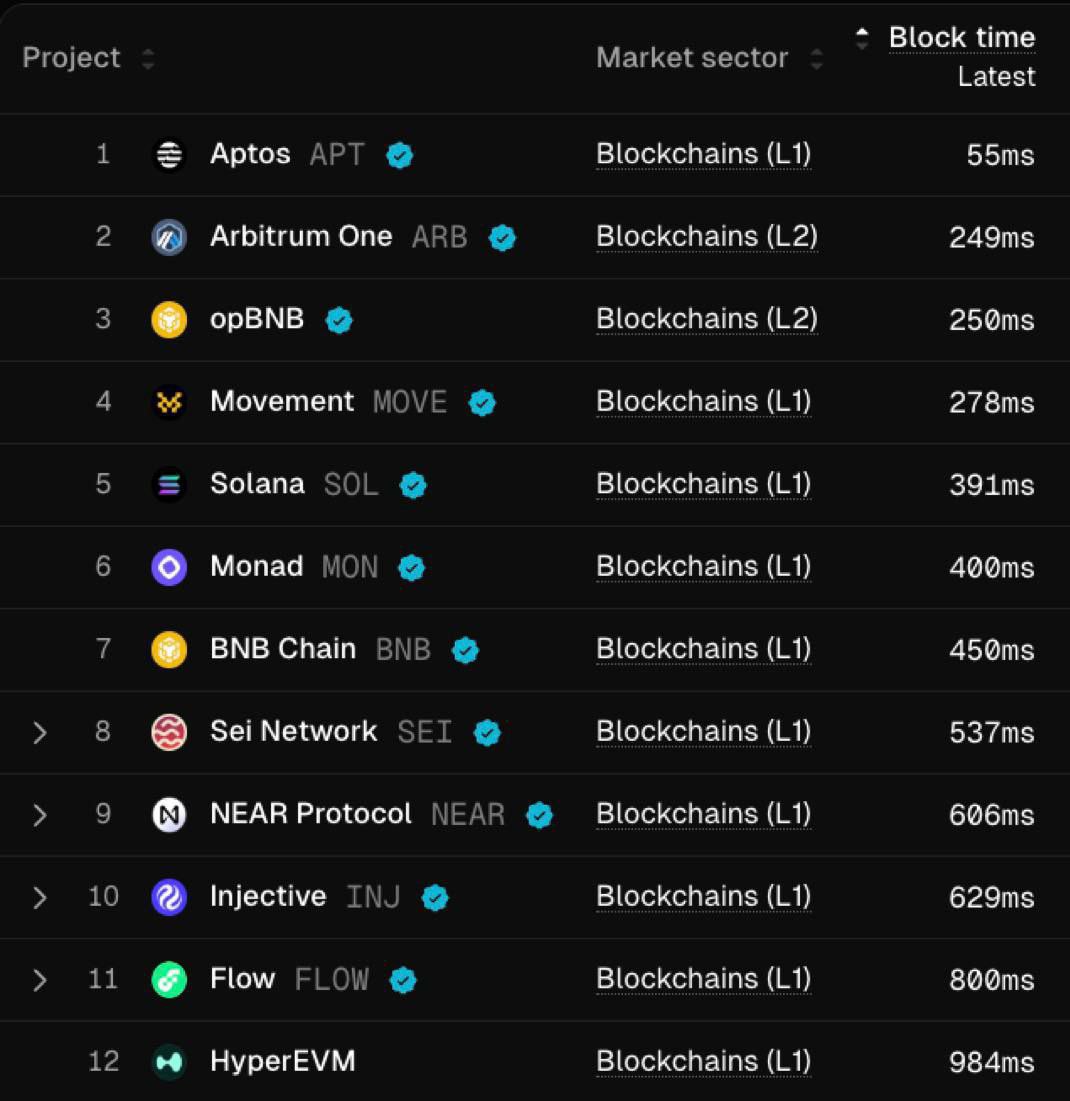Expand the NEAR Protocol row
The height and width of the screenshot is (1101, 1070).
[40, 815]
